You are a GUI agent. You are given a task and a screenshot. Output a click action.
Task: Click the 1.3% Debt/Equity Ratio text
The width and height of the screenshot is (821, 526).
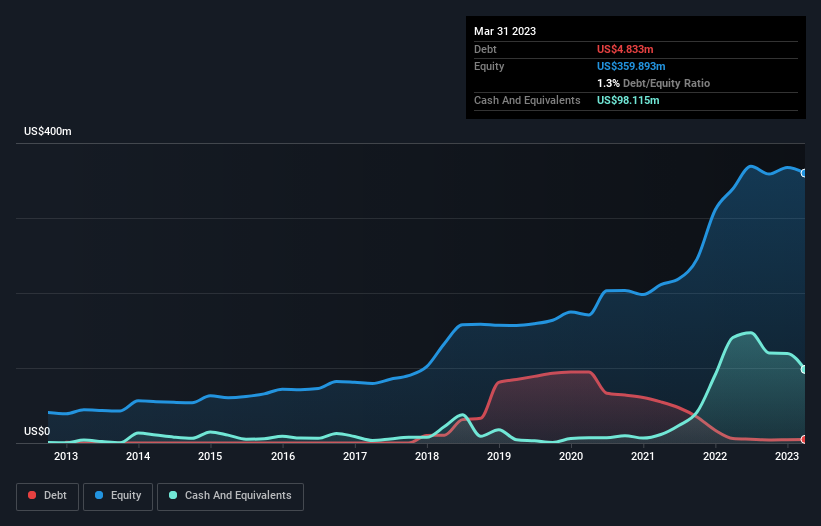tap(653, 83)
